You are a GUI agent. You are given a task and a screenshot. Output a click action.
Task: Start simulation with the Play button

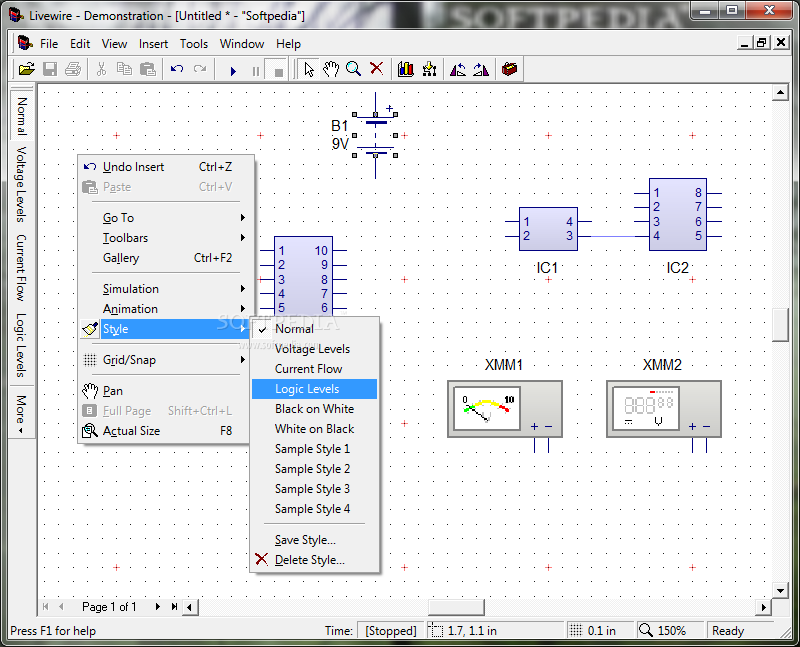[233, 71]
